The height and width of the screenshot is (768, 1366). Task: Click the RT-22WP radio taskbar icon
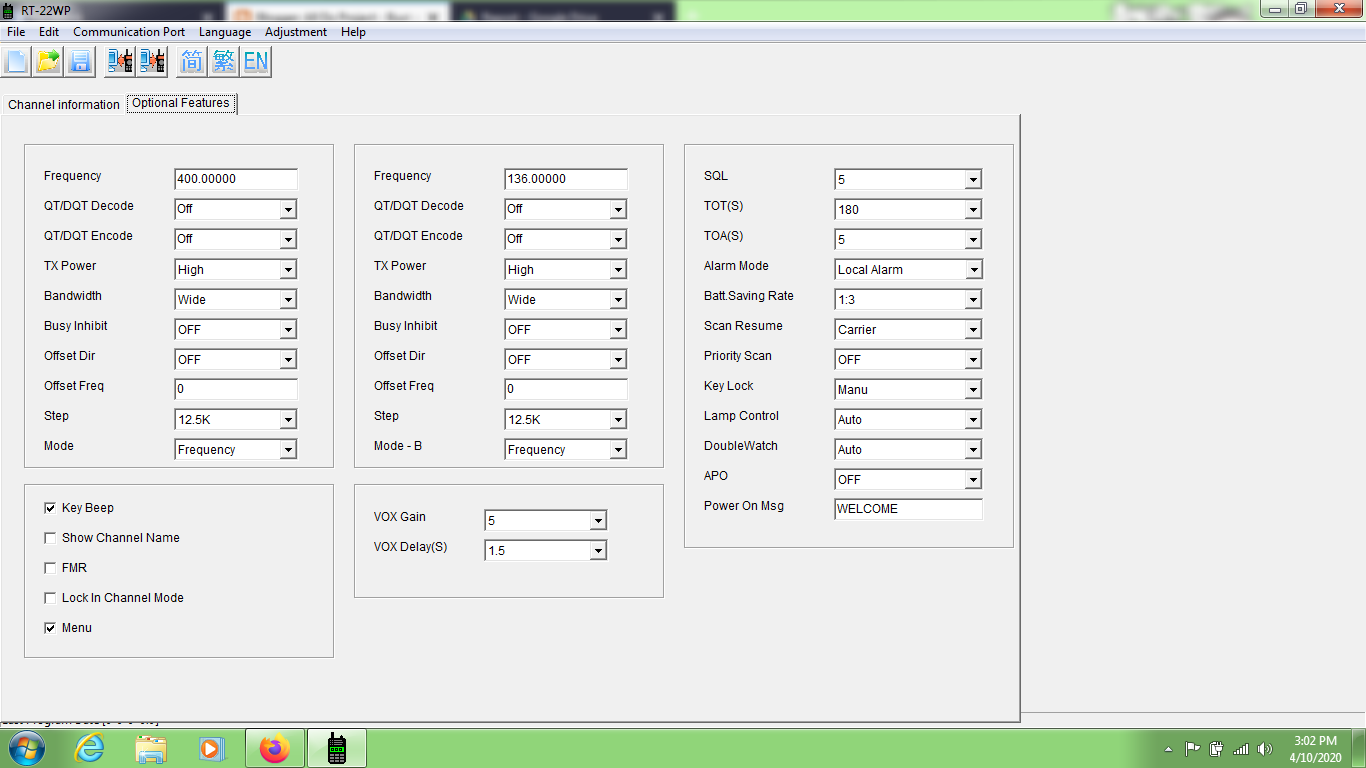click(x=337, y=748)
